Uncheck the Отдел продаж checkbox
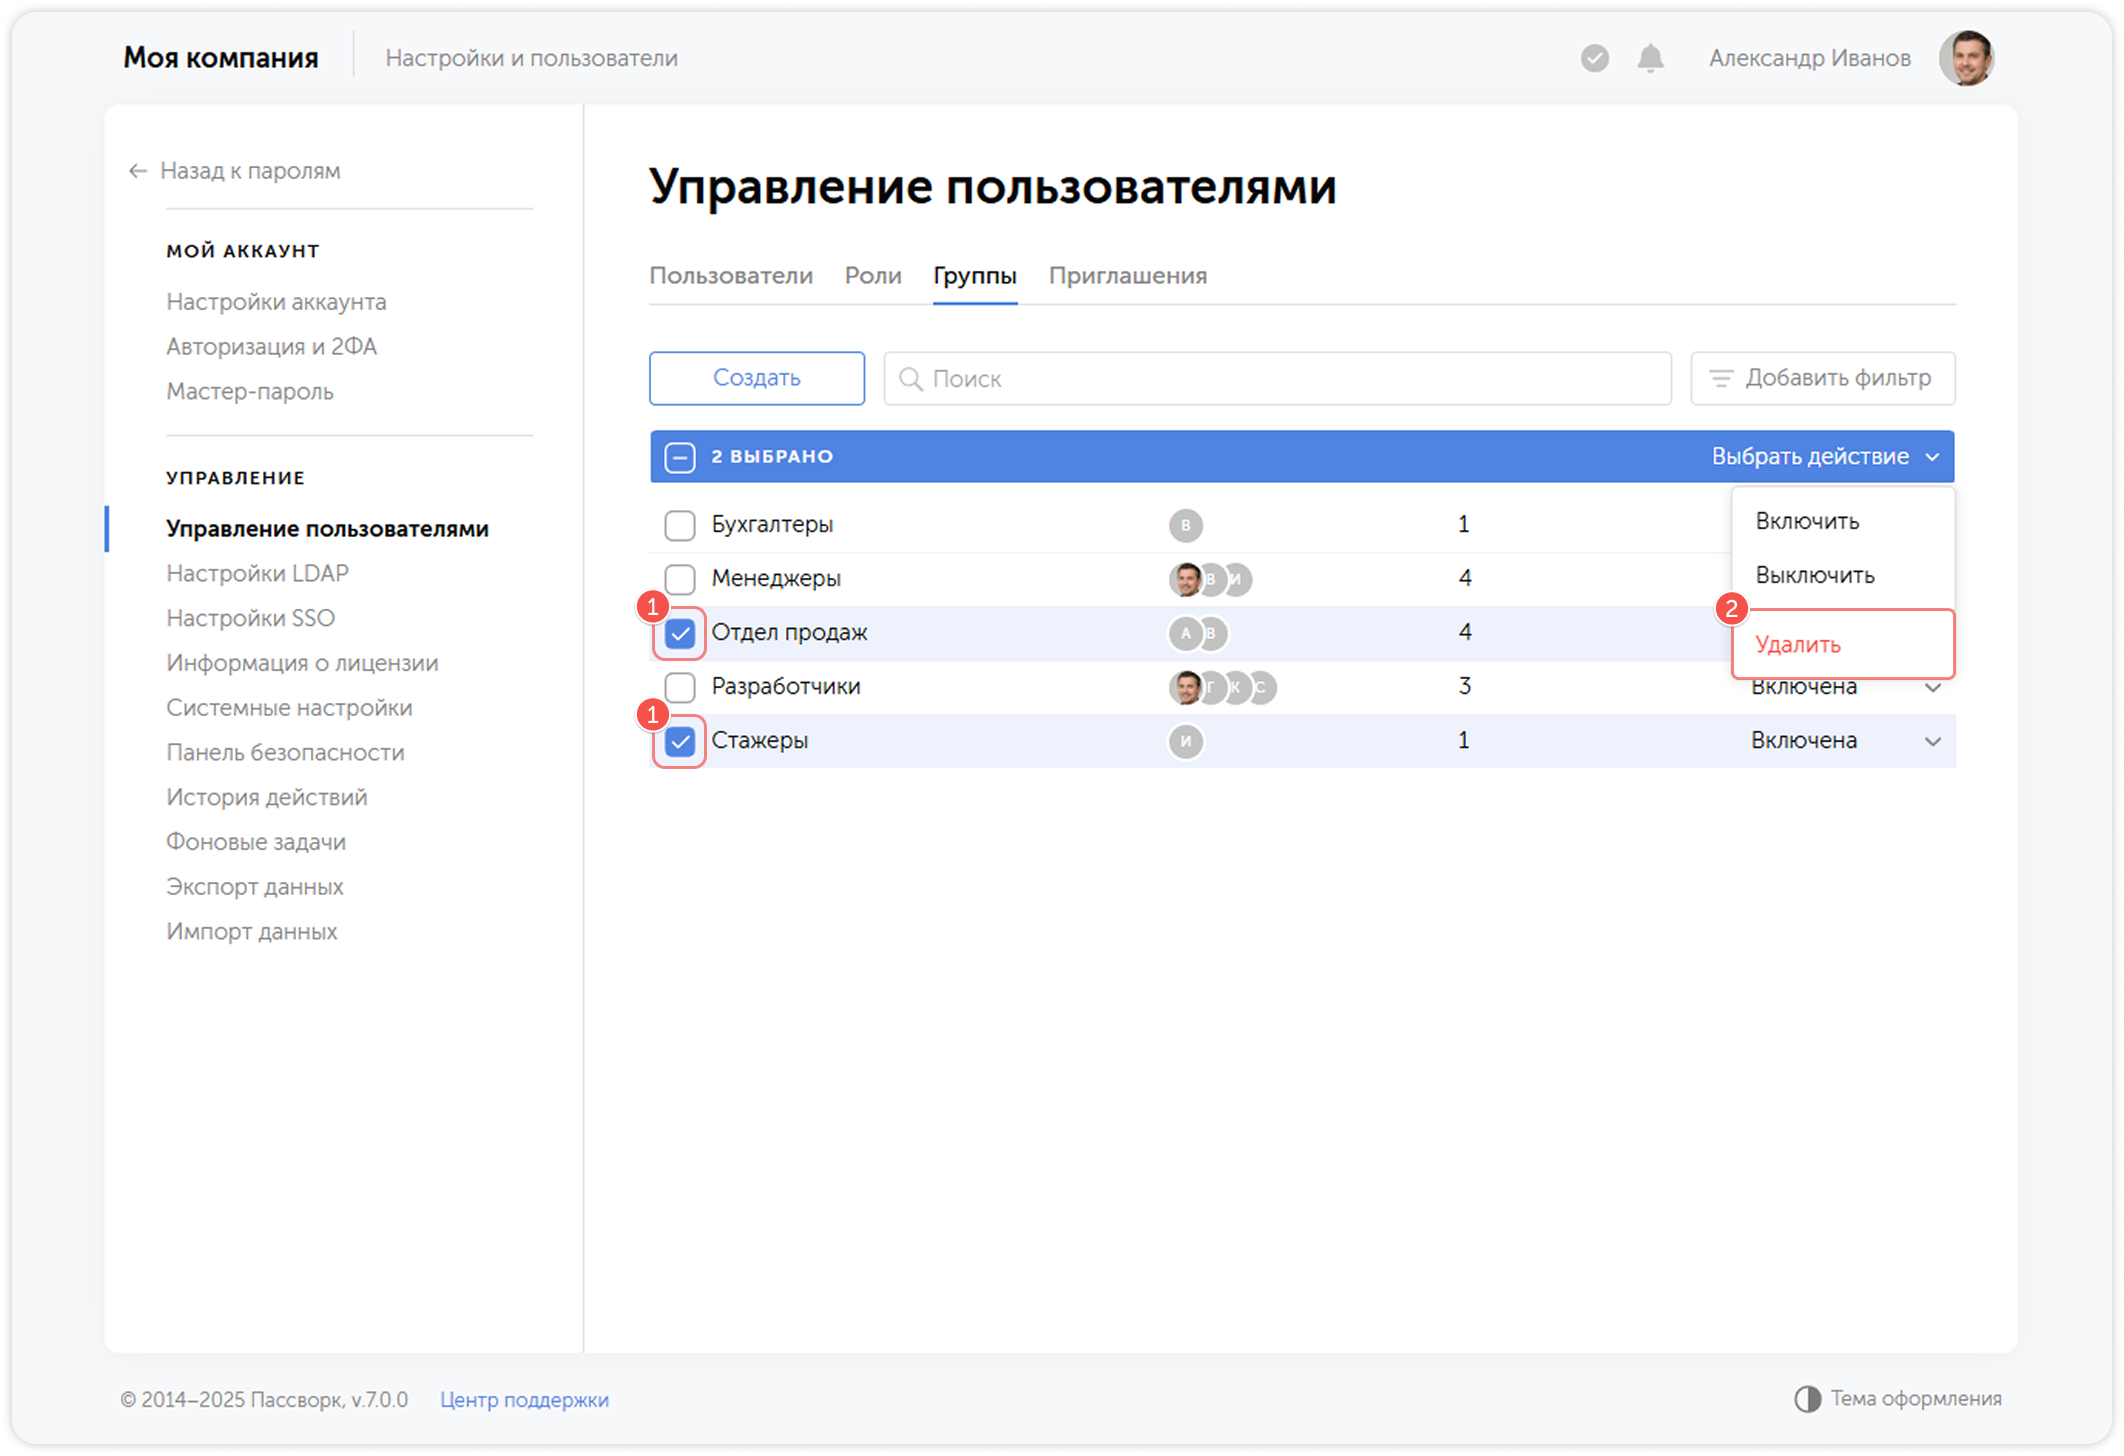The image size is (2124, 1456). coord(680,633)
